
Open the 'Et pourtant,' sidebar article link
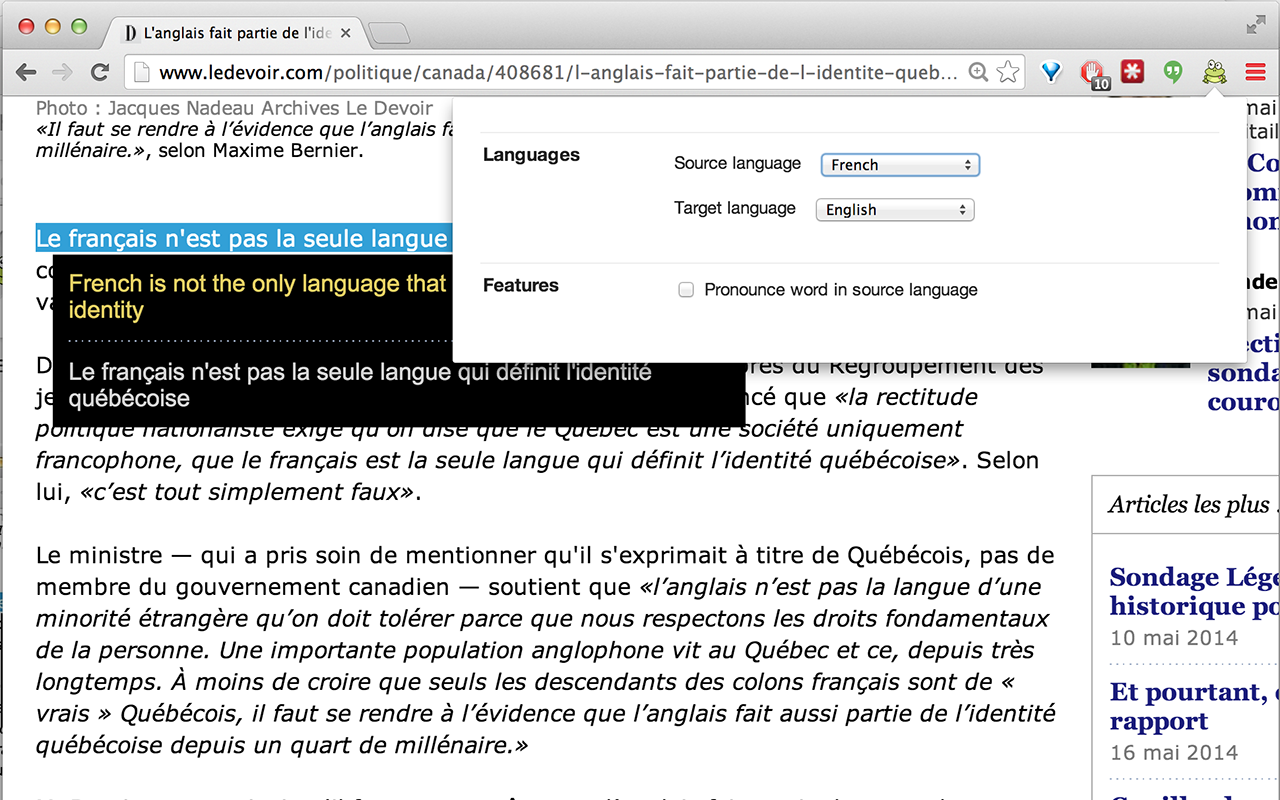(1194, 707)
